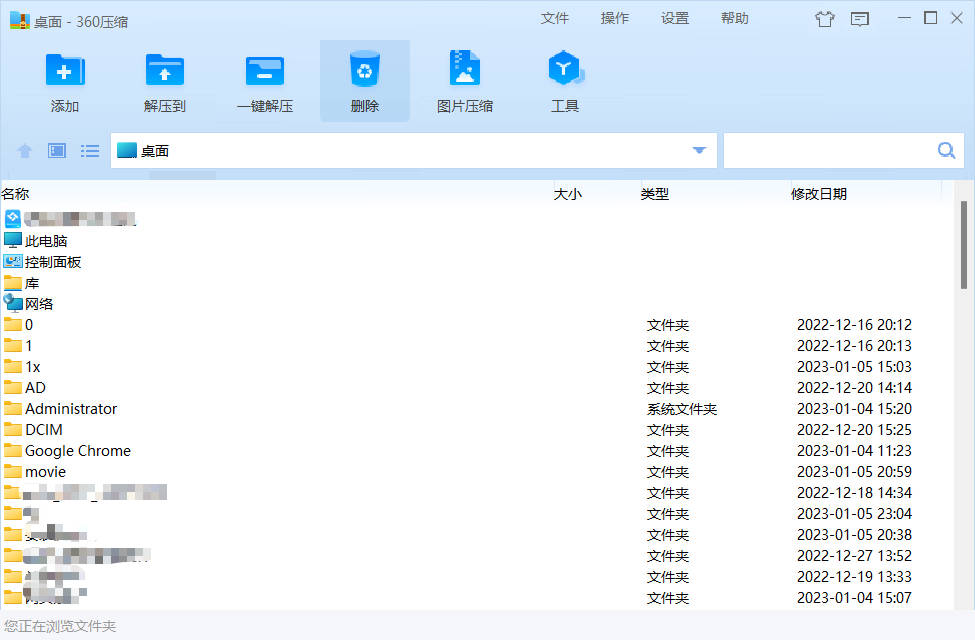This screenshot has height=640, width=975.
Task: Select the movie folder name
Action: pos(45,472)
